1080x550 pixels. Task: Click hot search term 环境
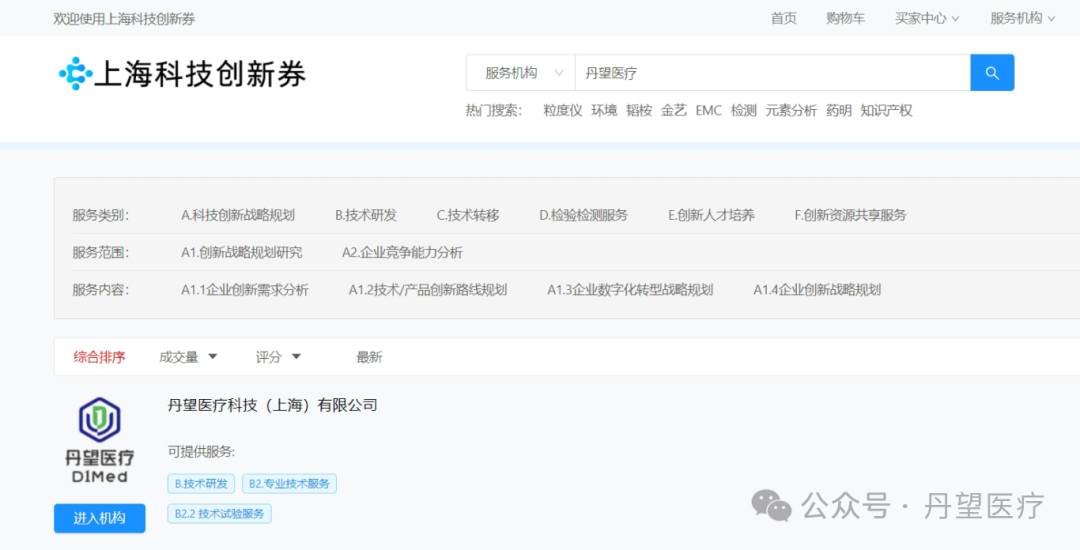pyautogui.click(x=604, y=111)
